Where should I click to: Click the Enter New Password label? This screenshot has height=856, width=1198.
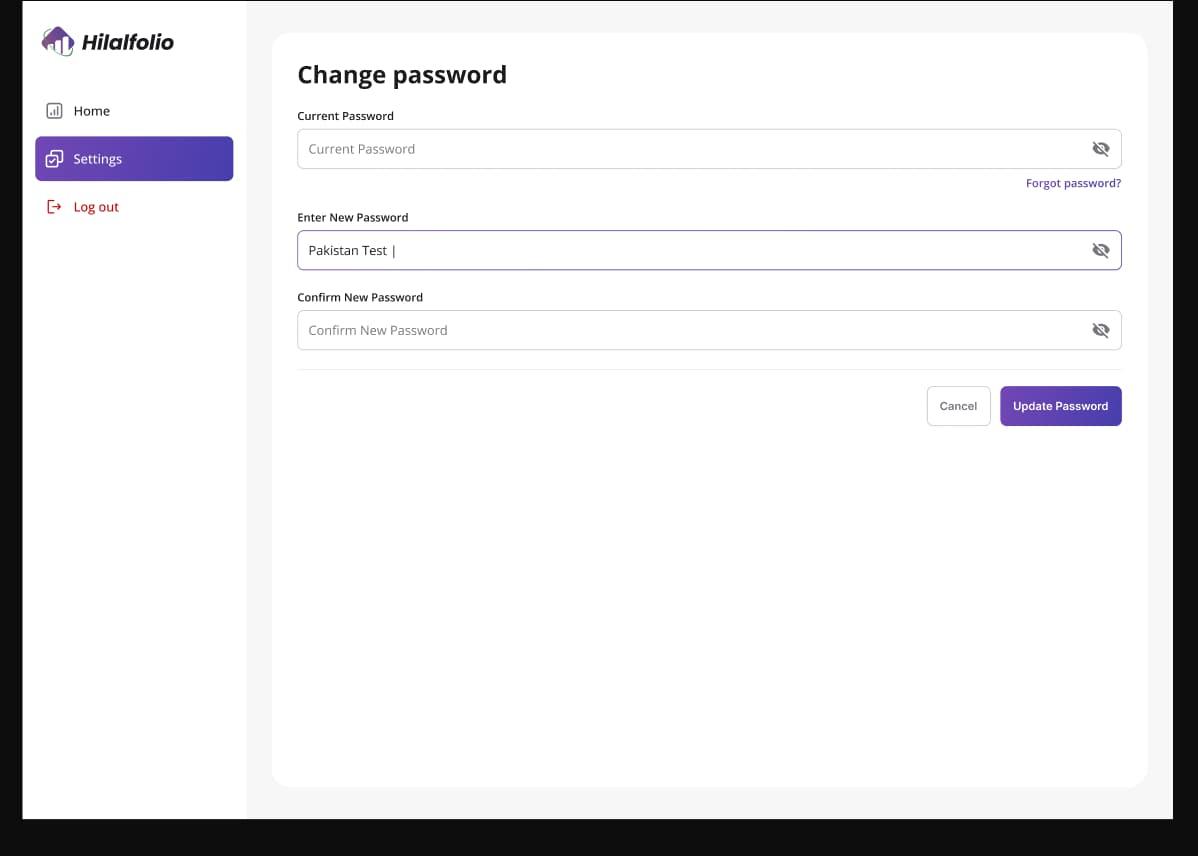point(352,218)
